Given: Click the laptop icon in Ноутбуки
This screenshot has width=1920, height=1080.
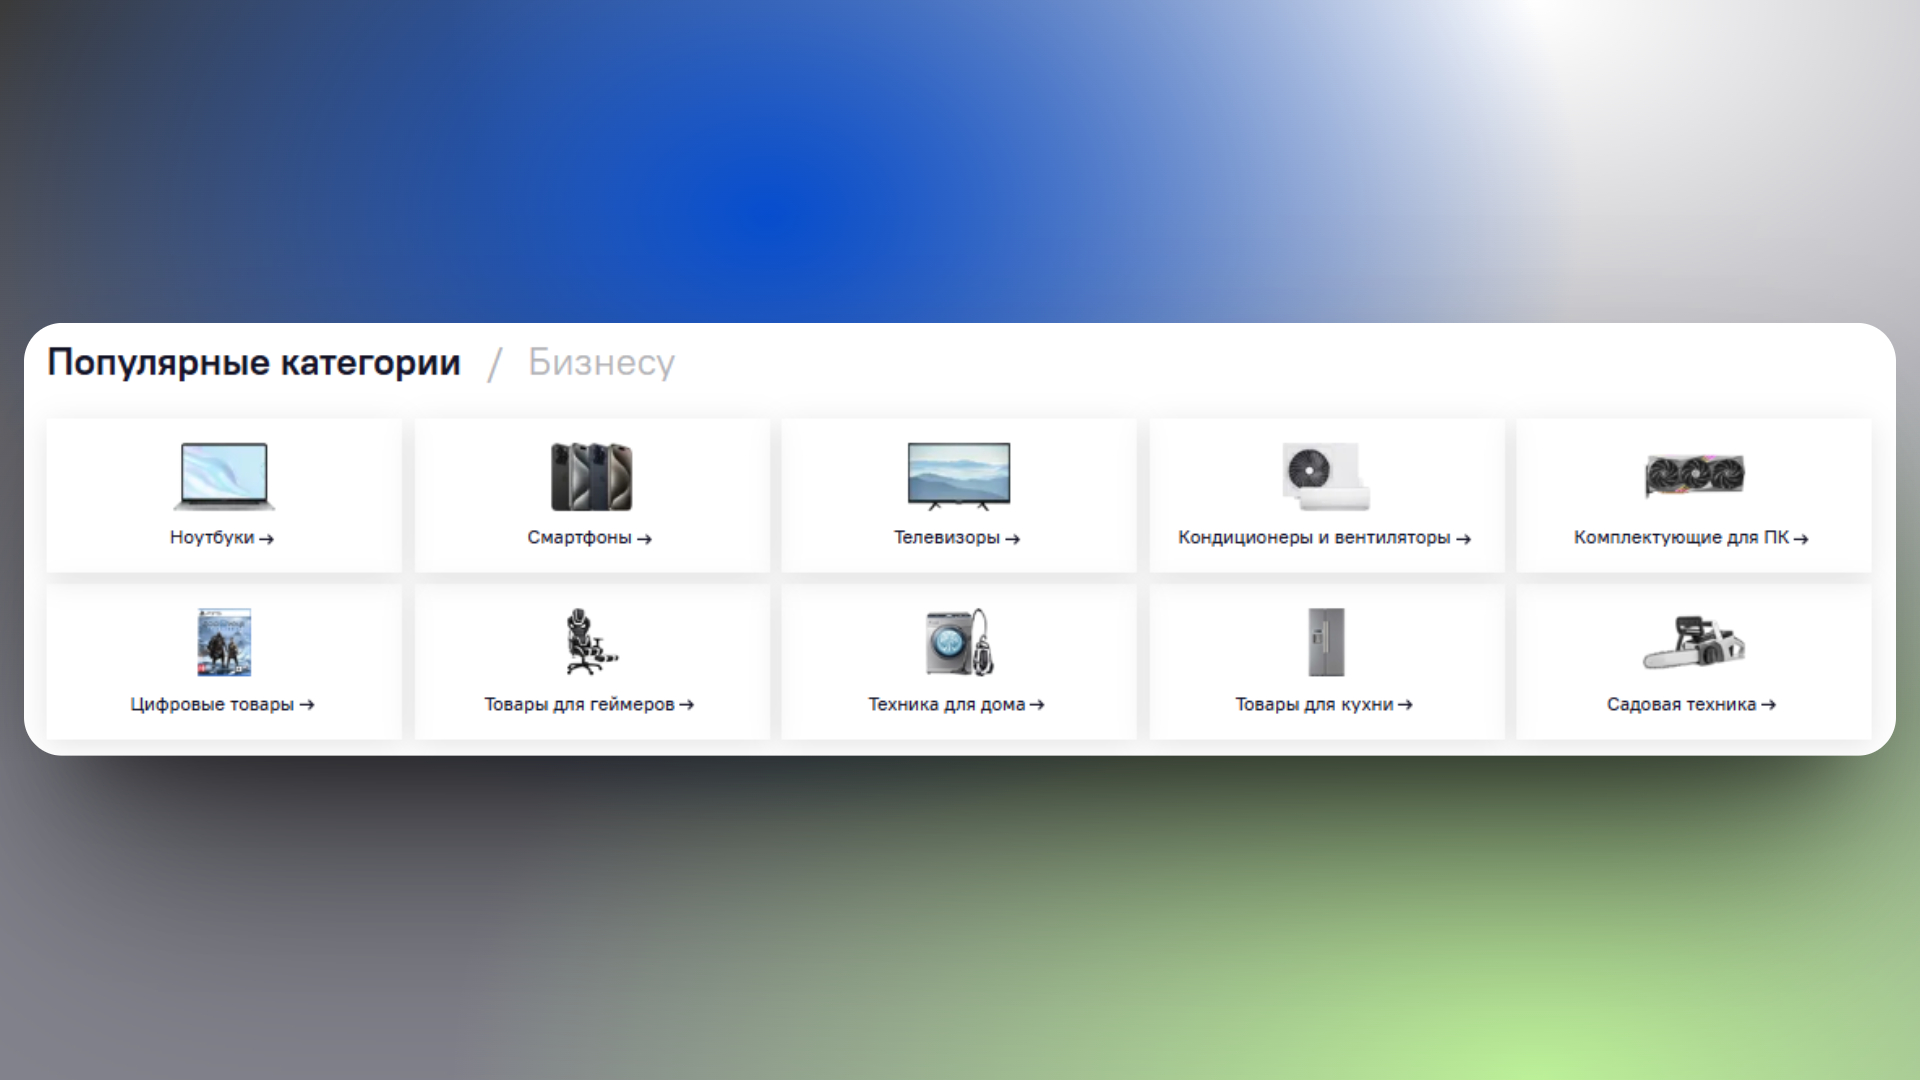Looking at the screenshot, I should click(x=224, y=476).
